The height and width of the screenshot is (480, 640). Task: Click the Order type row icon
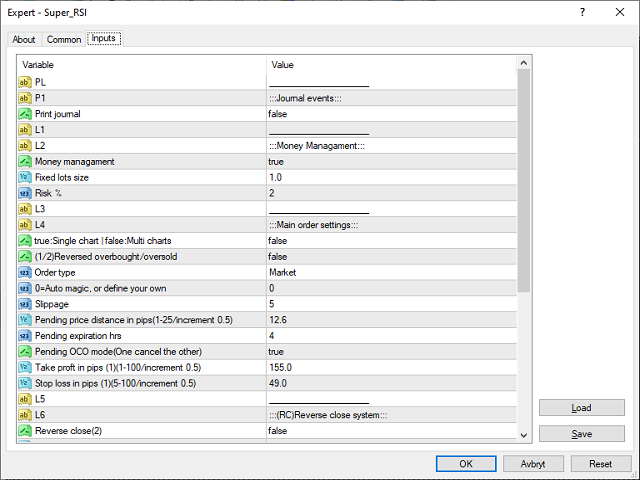tap(25, 272)
